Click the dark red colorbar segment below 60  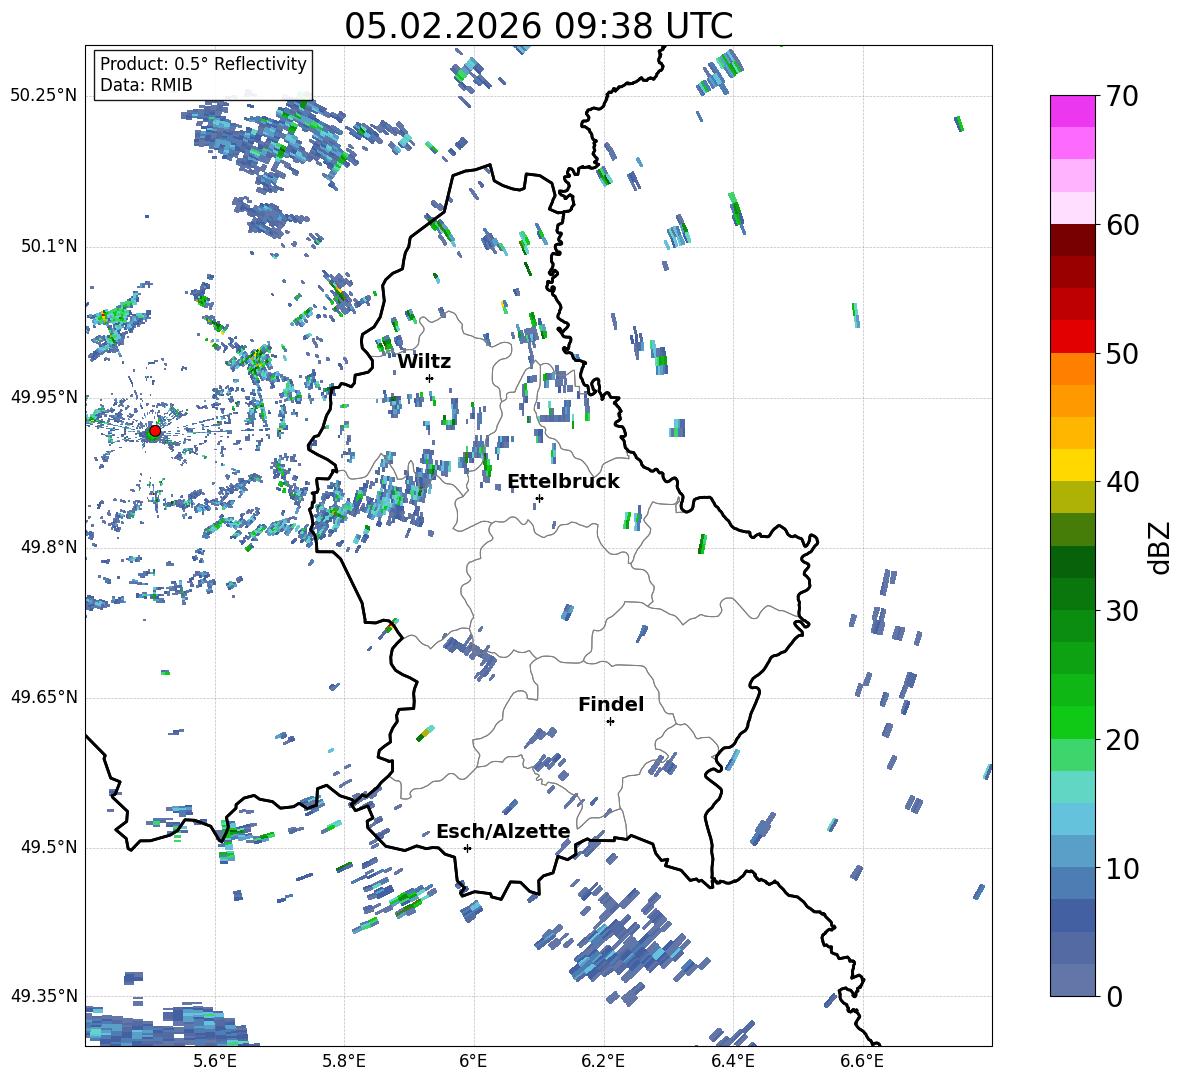1072,240
